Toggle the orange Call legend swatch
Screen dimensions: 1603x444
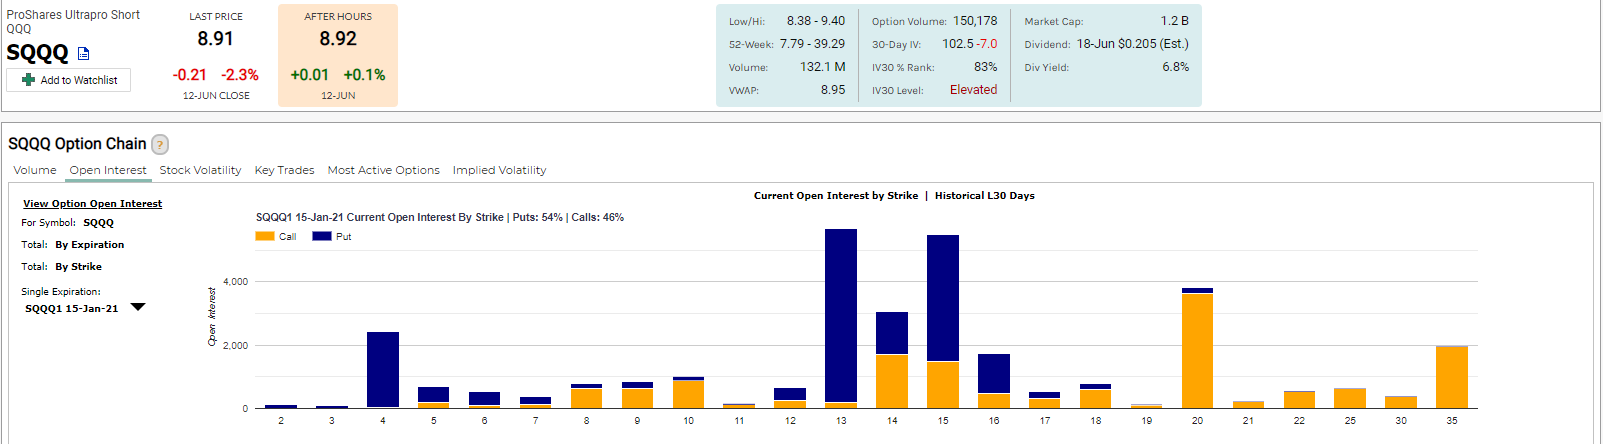pyautogui.click(x=265, y=237)
